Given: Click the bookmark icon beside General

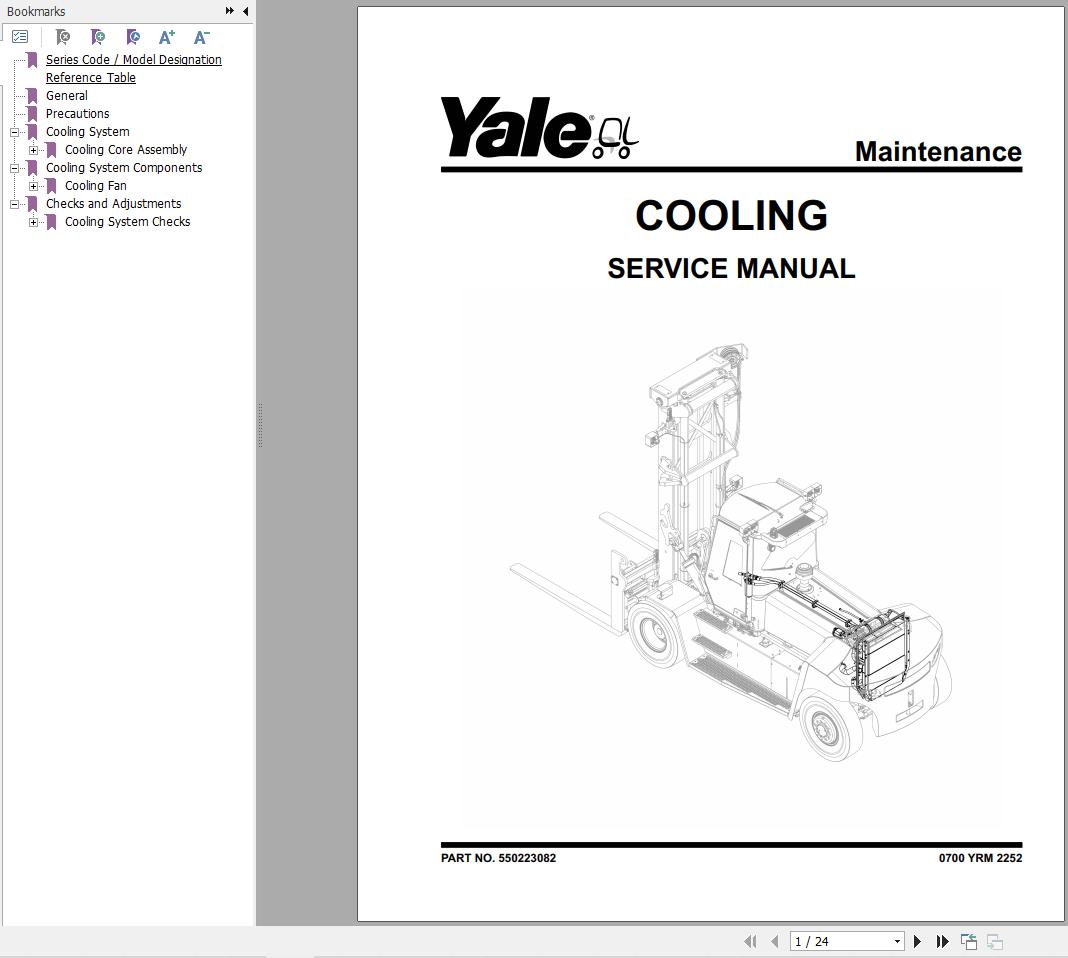Looking at the screenshot, I should coord(32,96).
